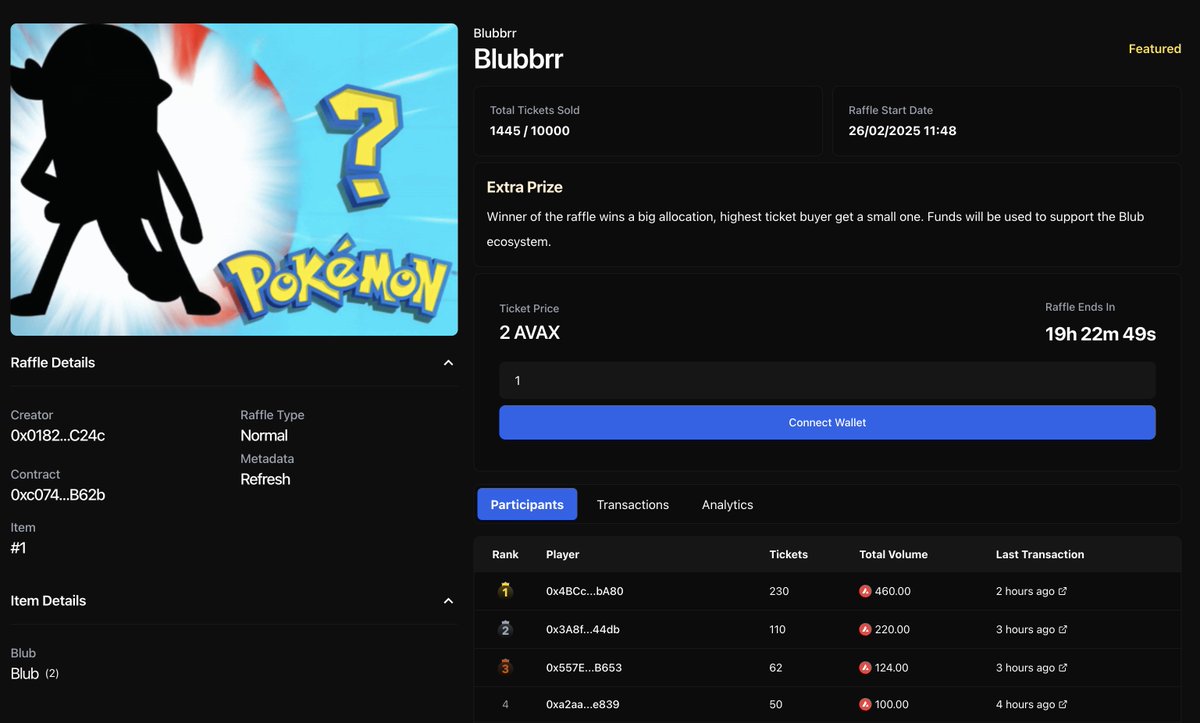The image size is (1200, 723).
Task: Click the gold medal icon for rank 1
Action: coord(505,591)
